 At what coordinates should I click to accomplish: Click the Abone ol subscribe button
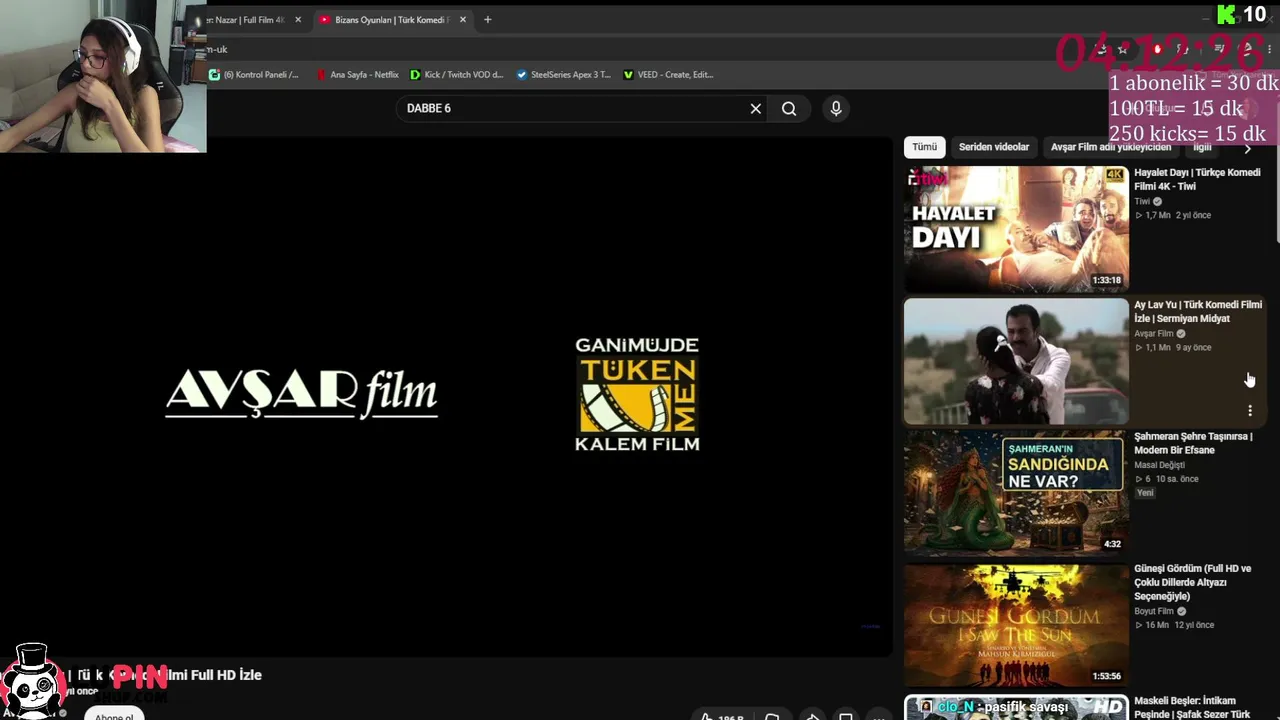point(114,715)
